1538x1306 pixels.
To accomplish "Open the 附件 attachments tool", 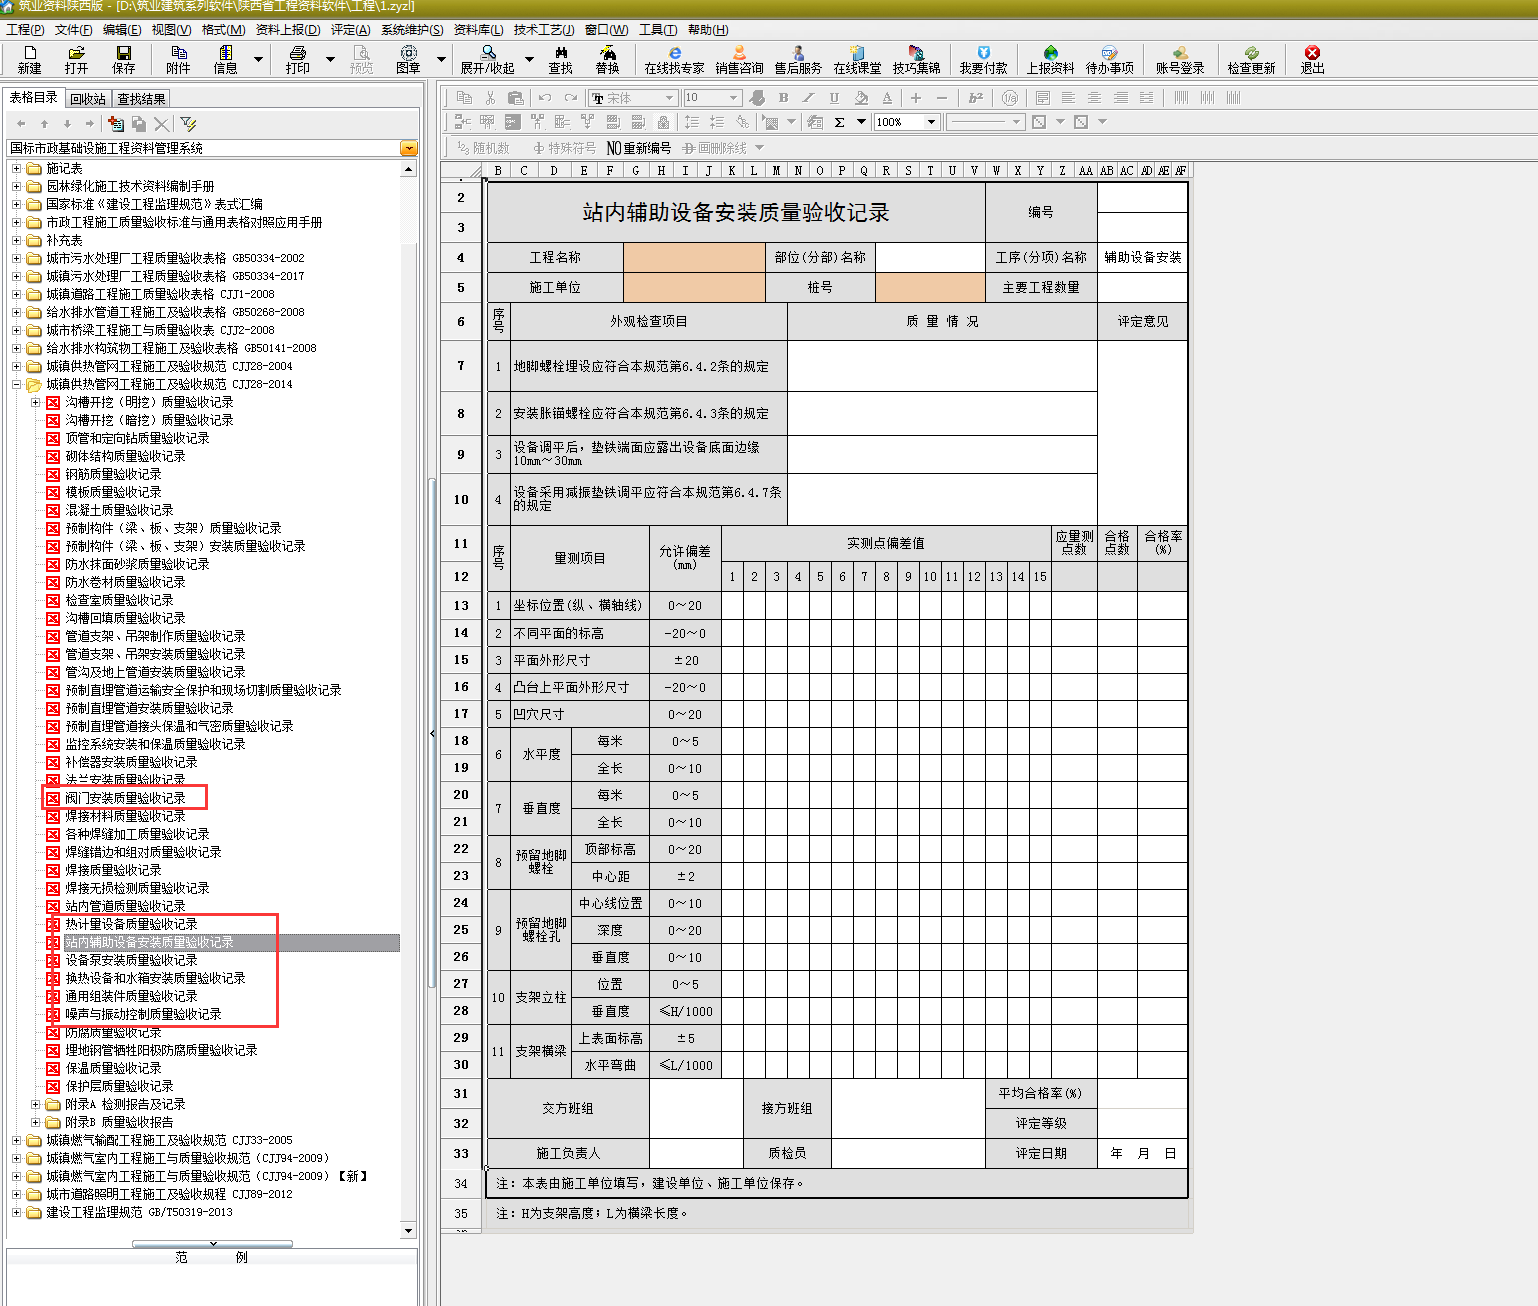I will pos(178,59).
